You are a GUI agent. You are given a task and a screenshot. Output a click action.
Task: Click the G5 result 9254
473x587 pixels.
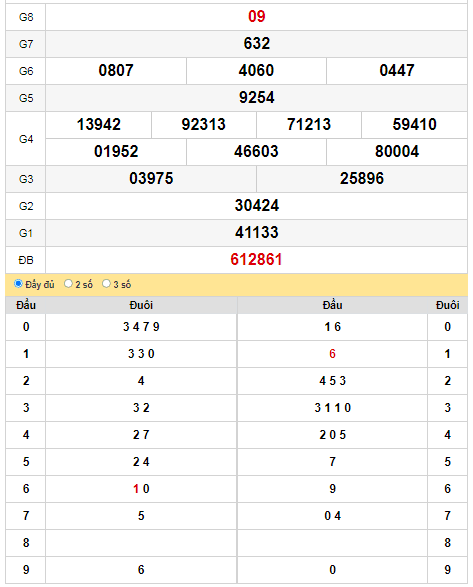pyautogui.click(x=257, y=97)
